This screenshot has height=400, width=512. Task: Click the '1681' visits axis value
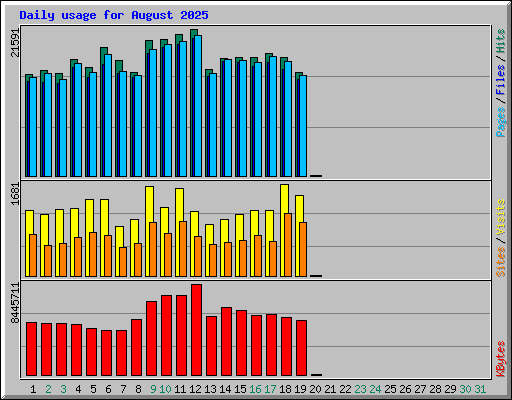pyautogui.click(x=15, y=194)
